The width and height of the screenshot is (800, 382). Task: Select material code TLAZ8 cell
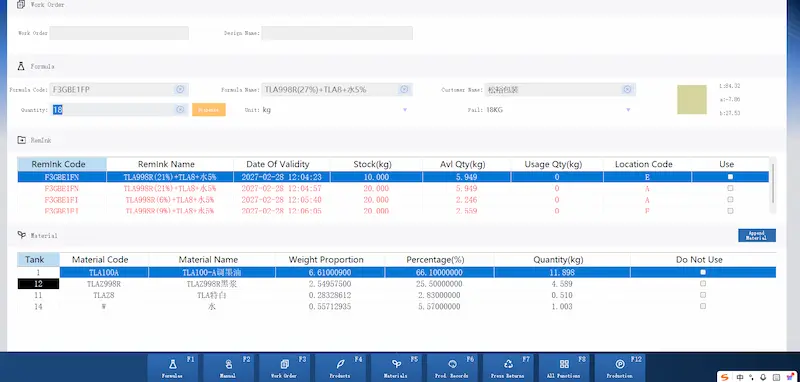(x=104, y=295)
